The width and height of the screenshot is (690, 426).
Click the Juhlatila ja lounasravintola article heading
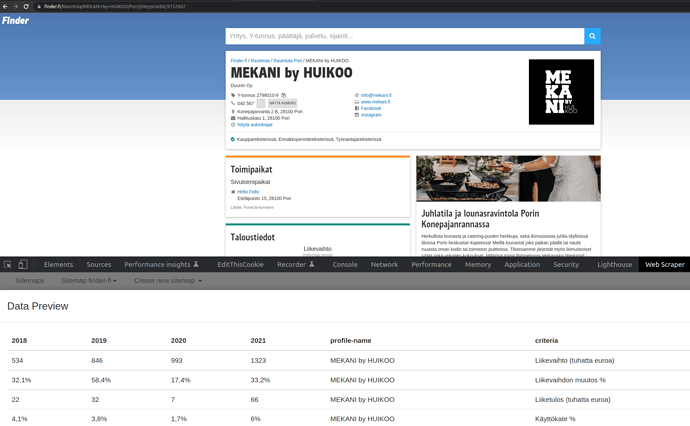tap(480, 219)
